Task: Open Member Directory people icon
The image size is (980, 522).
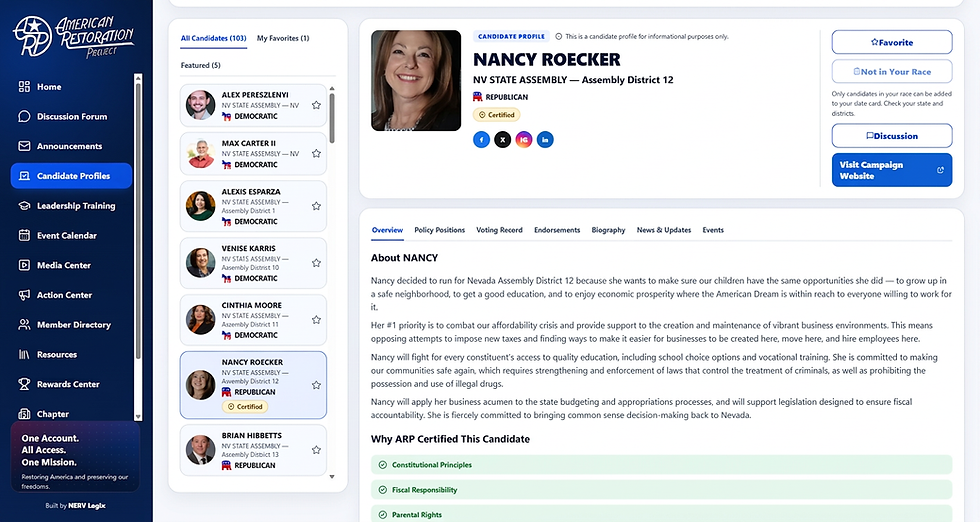Action: (24, 324)
